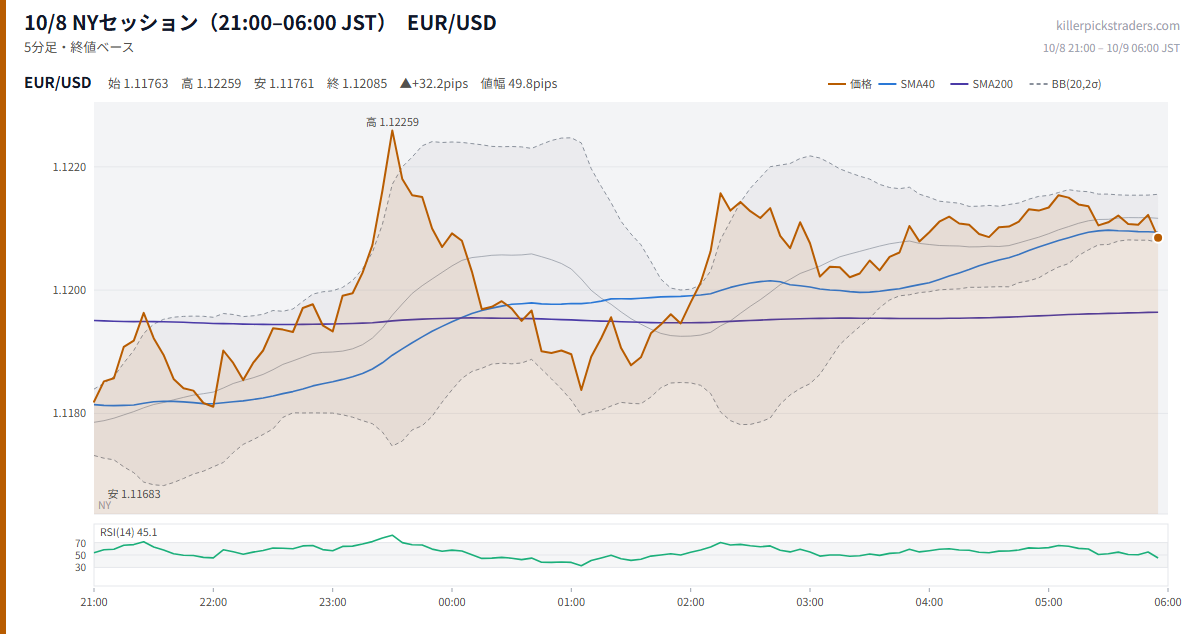Viewport: 1200px width, 634px height.
Task: Click the RSI axis label 30
Action: [81, 567]
